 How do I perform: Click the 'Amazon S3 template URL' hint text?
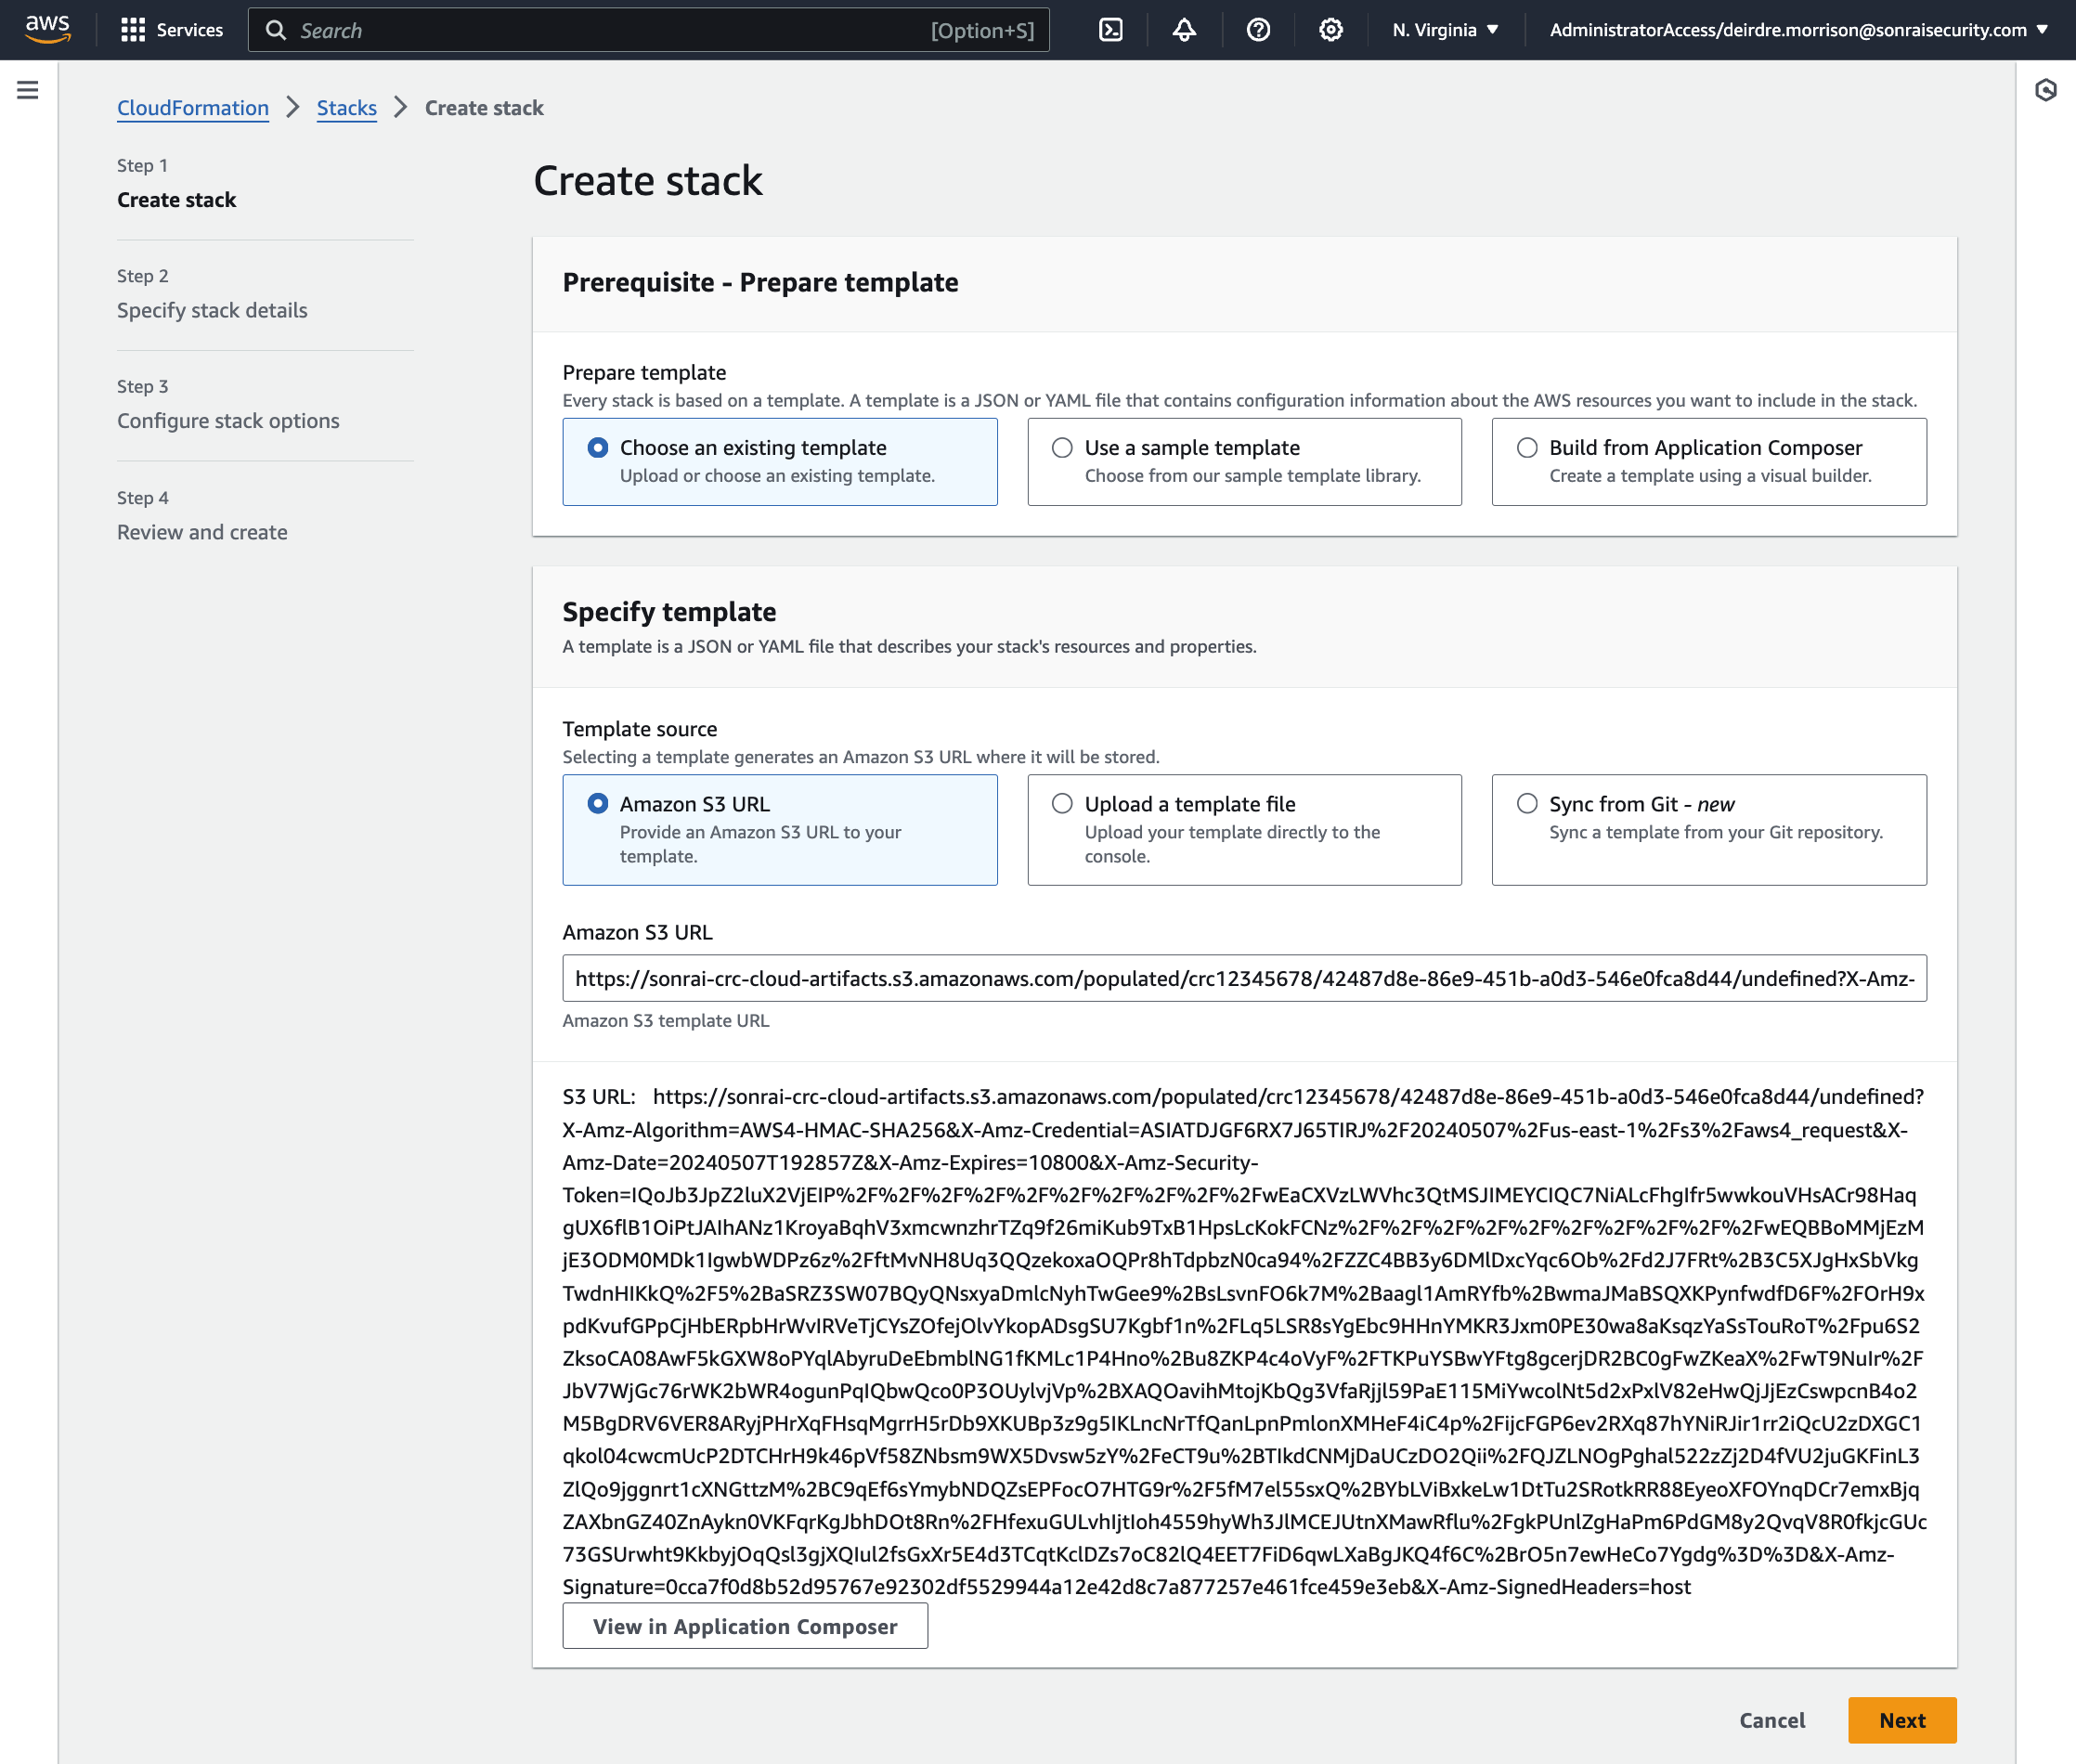coord(666,1021)
